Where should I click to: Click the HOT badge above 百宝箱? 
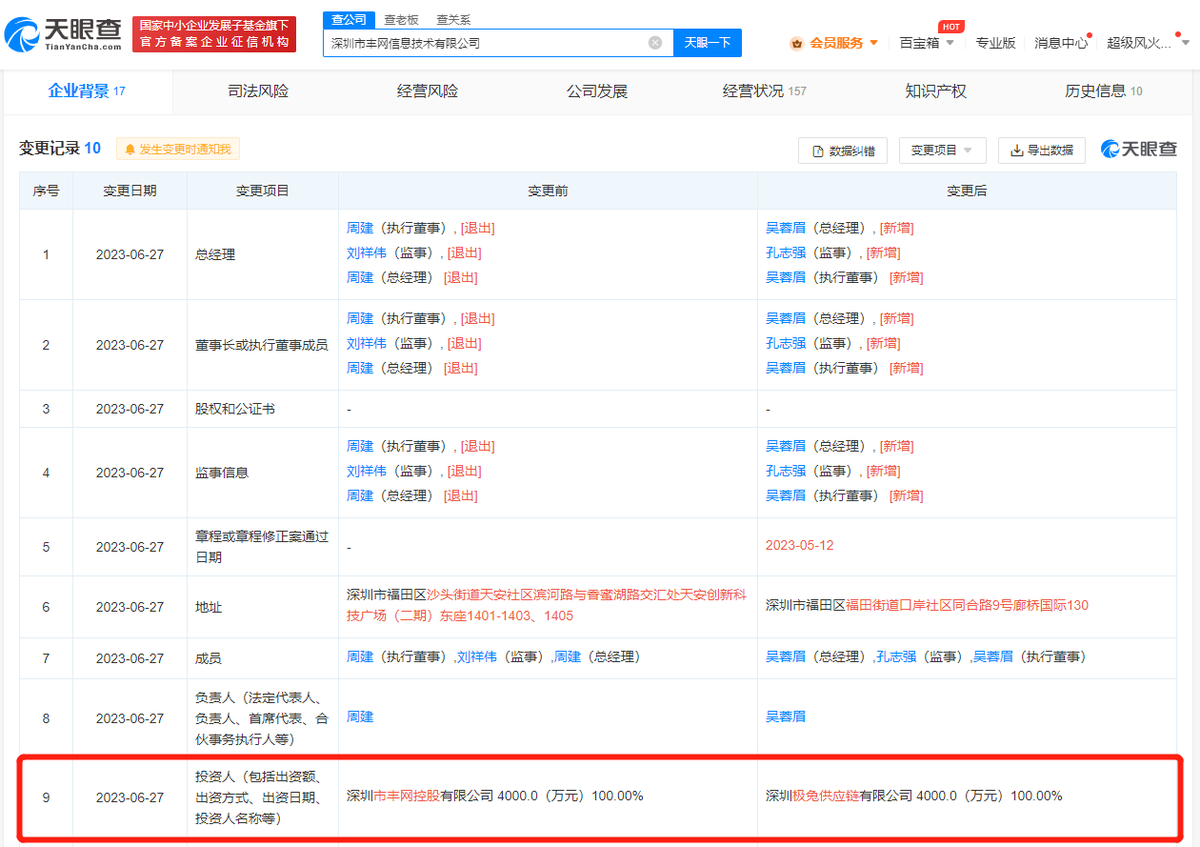pyautogui.click(x=950, y=27)
